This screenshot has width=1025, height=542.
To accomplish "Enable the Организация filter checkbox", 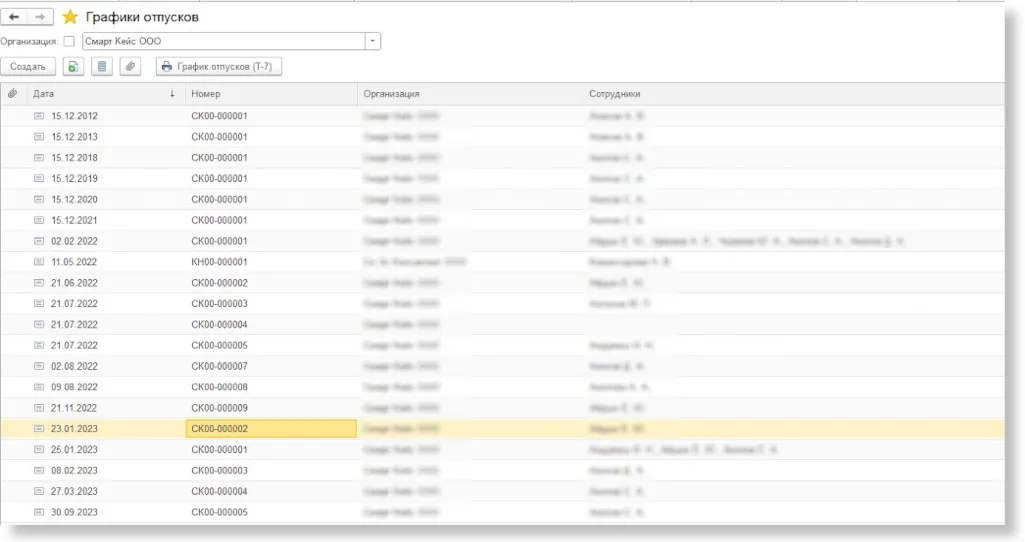I will (69, 41).
